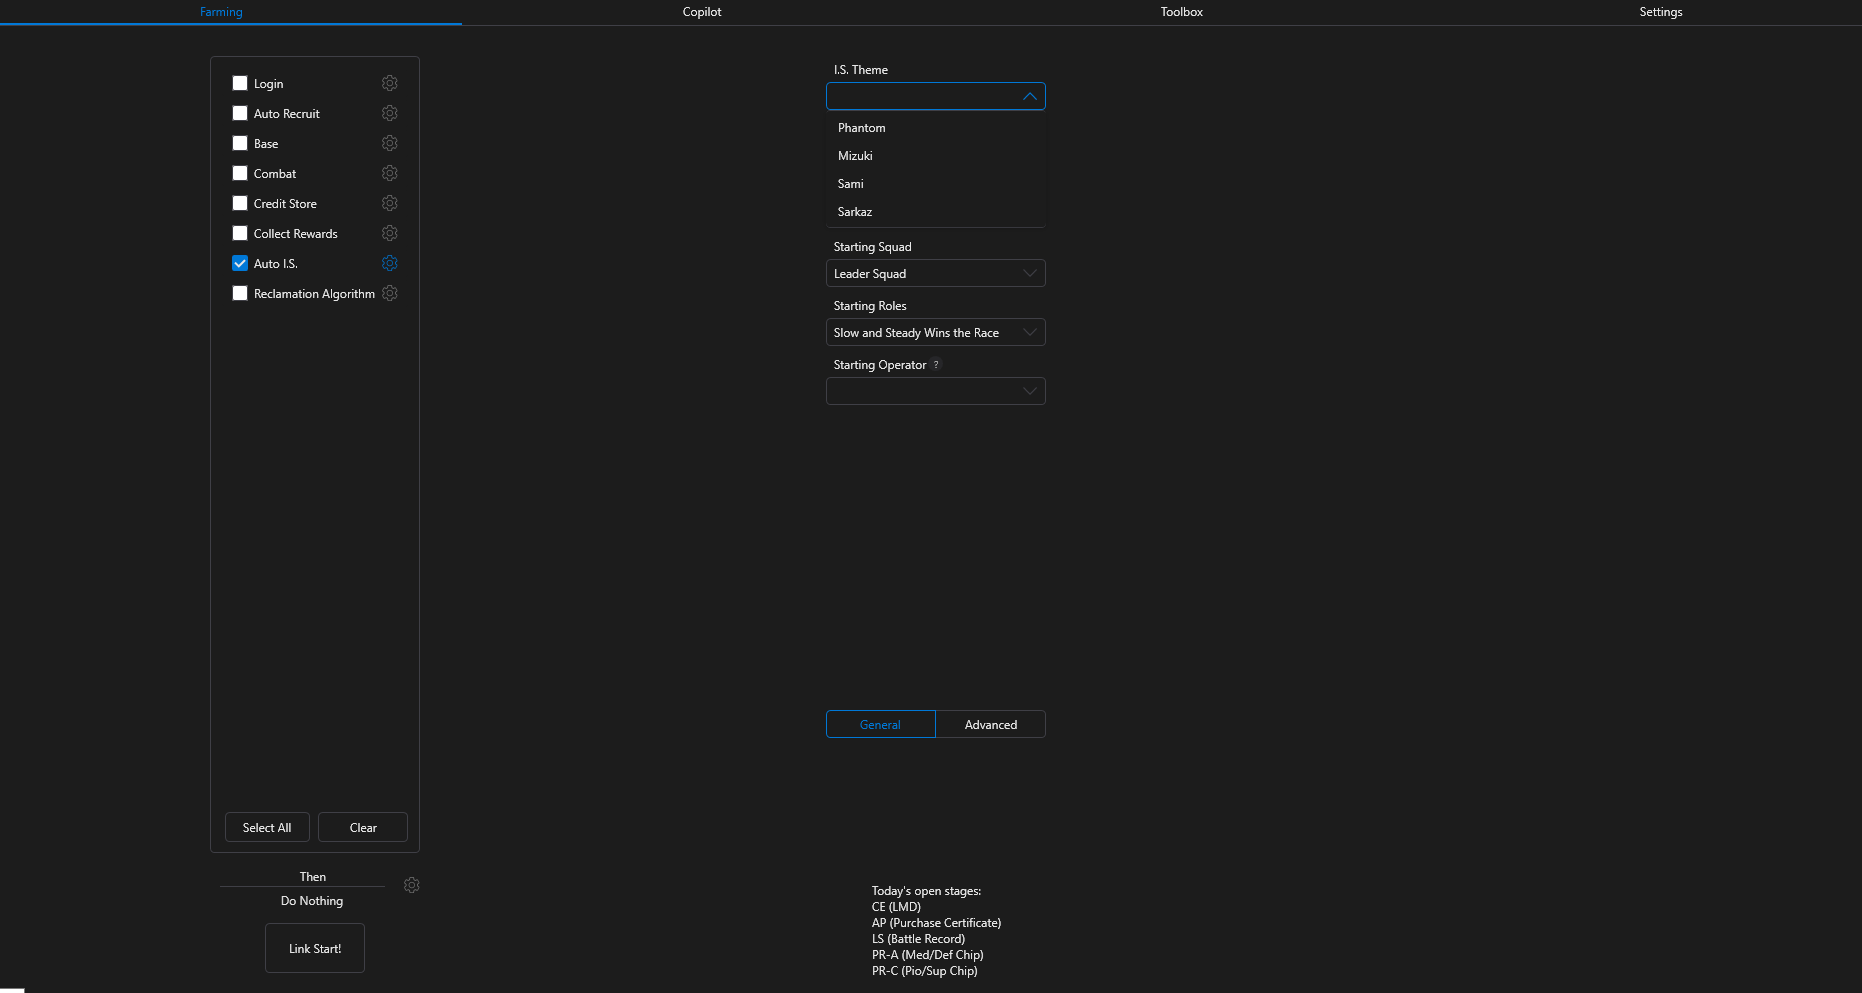
Task: Go to the Settings tab
Action: point(1661,12)
